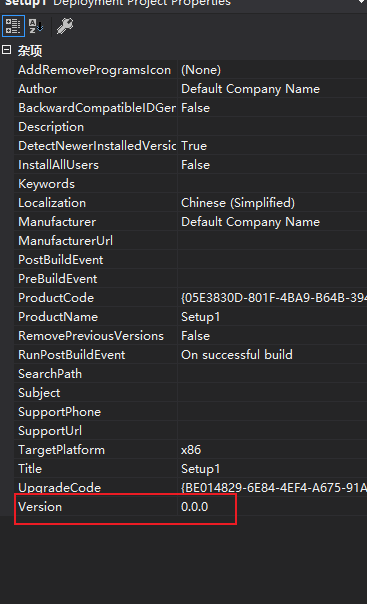Image resolution: width=367 pixels, height=604 pixels.
Task: Select the PreBuildEvent property
Action: (x=57, y=279)
